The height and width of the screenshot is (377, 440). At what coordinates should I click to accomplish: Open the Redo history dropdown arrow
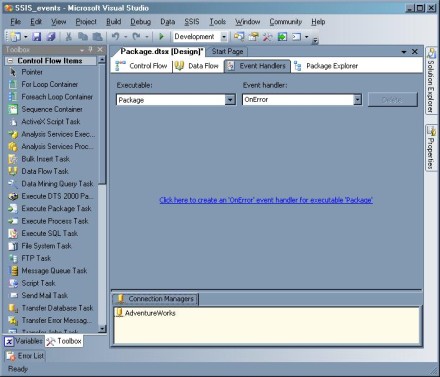146,37
